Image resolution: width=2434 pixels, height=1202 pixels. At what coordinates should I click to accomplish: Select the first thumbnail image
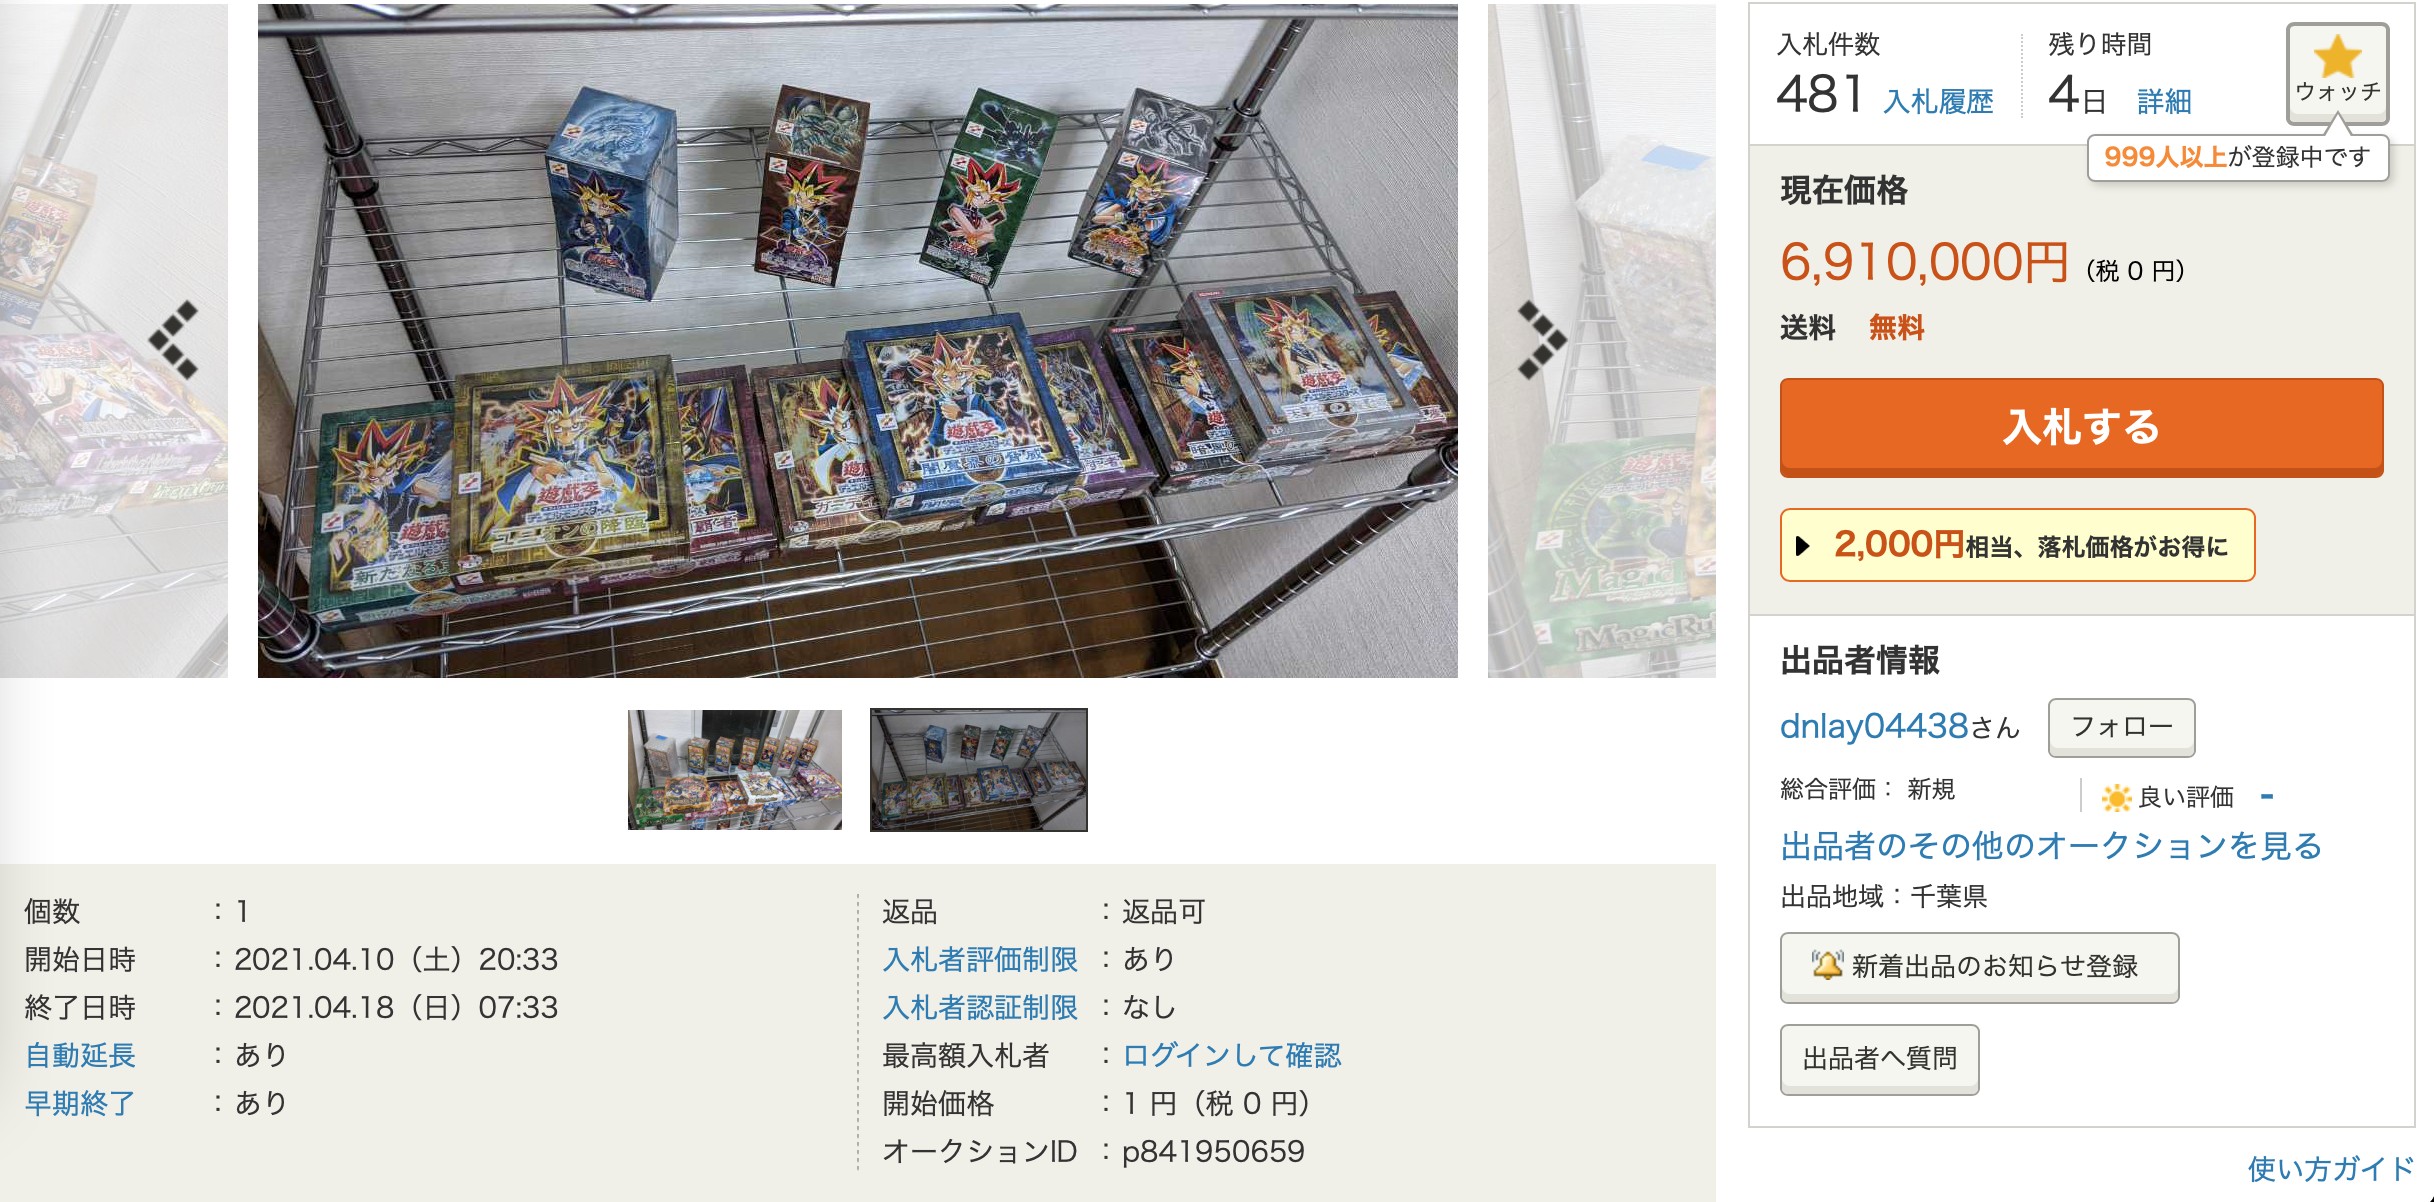click(x=735, y=770)
